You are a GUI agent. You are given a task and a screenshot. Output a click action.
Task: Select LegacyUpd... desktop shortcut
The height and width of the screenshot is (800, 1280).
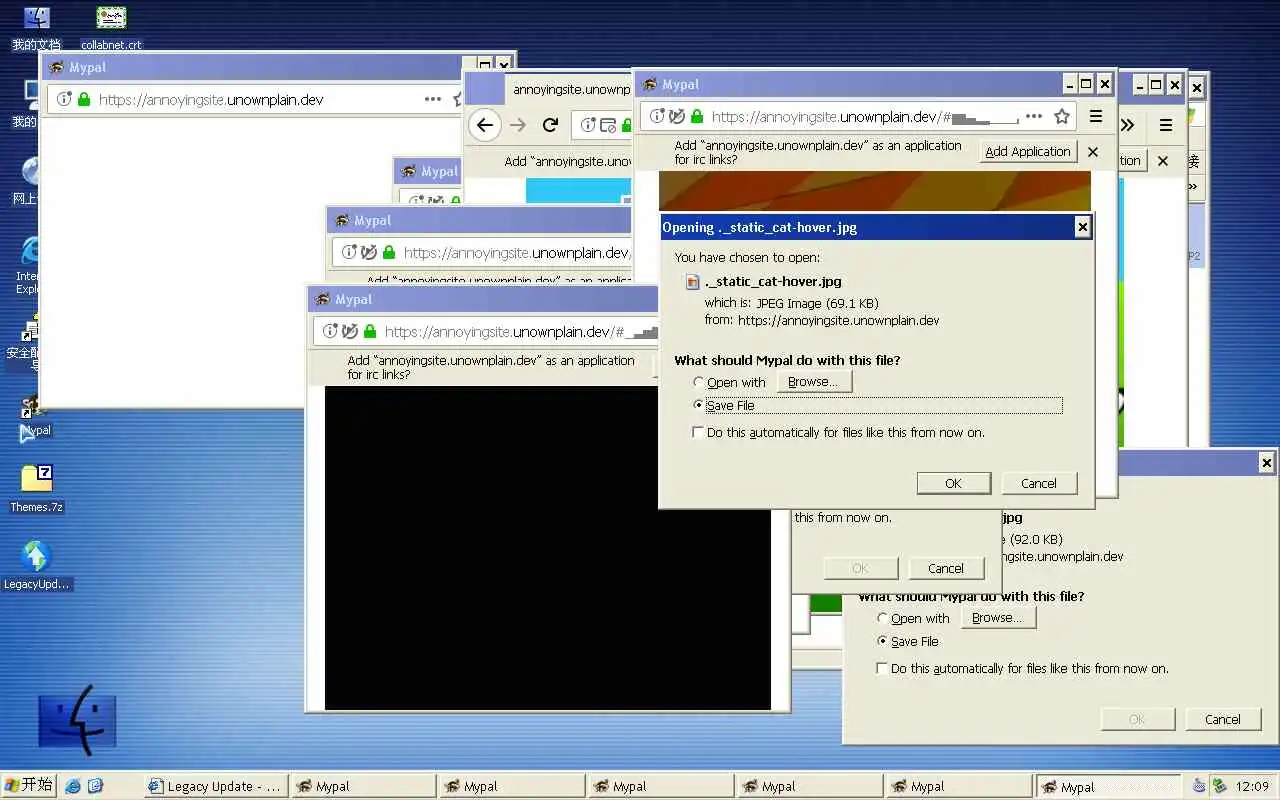pos(36,565)
